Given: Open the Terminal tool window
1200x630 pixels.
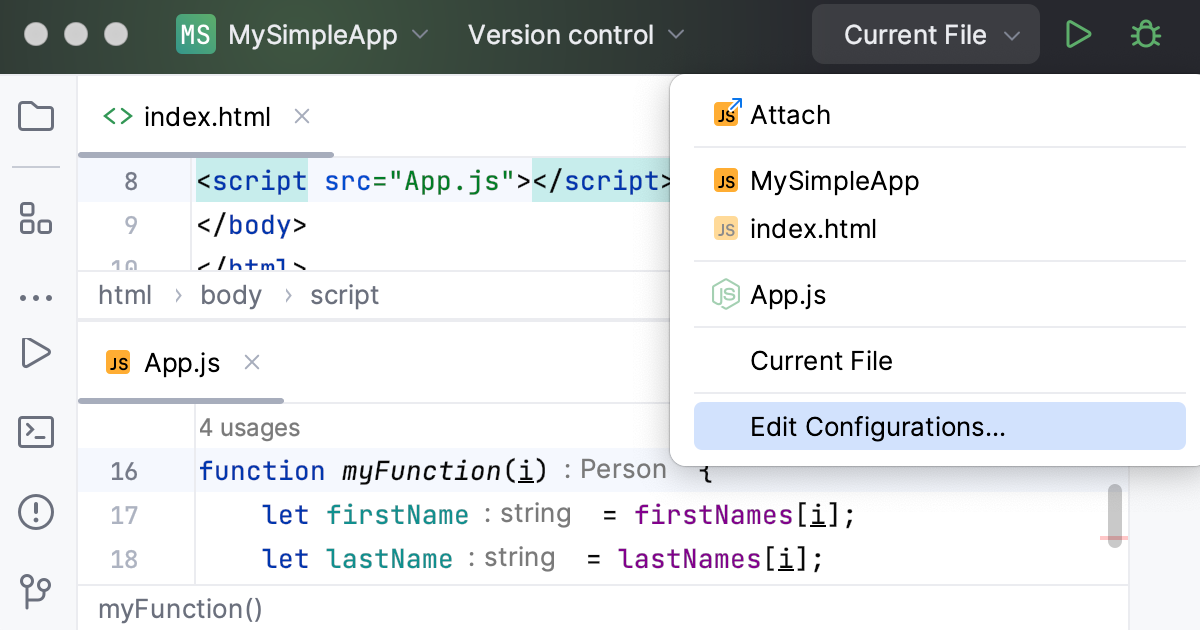Looking at the screenshot, I should [x=36, y=432].
